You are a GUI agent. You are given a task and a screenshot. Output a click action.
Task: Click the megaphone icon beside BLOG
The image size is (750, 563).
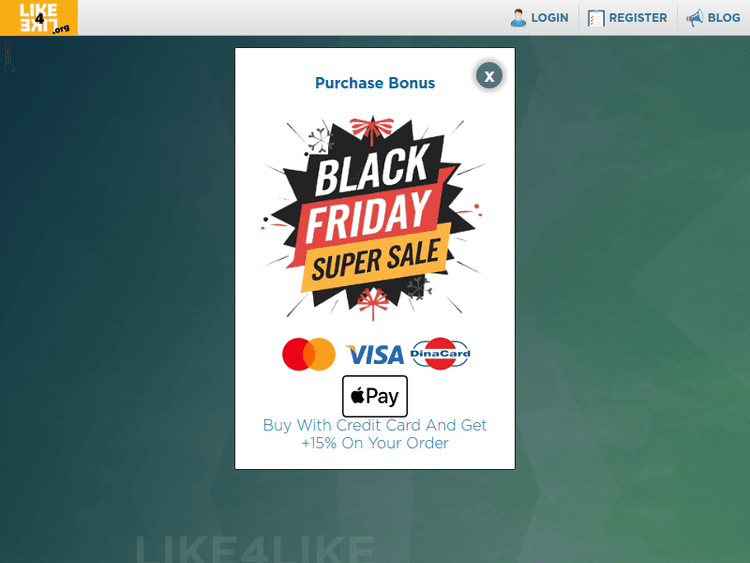(695, 18)
